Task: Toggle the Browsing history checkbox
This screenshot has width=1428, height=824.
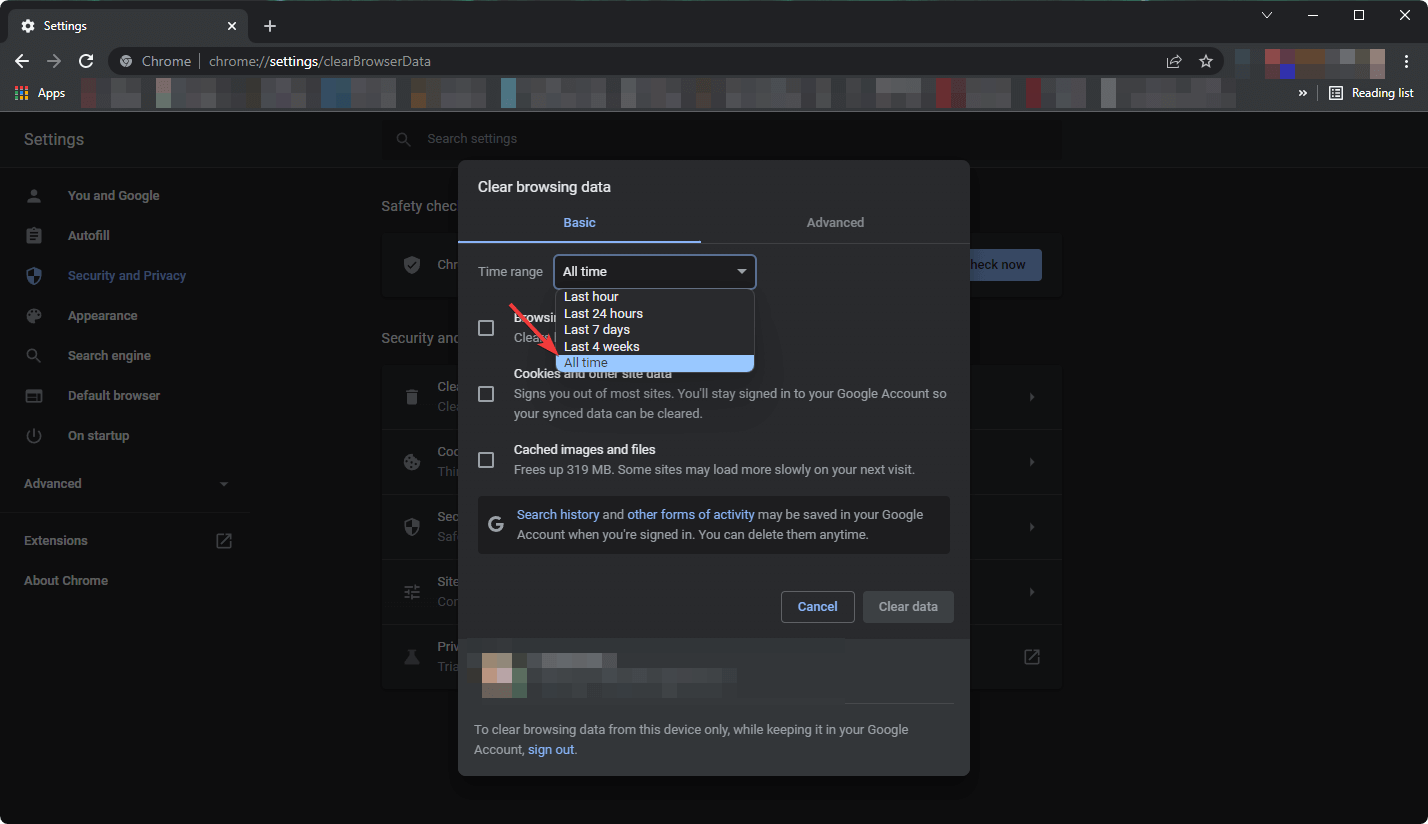Action: tap(486, 327)
